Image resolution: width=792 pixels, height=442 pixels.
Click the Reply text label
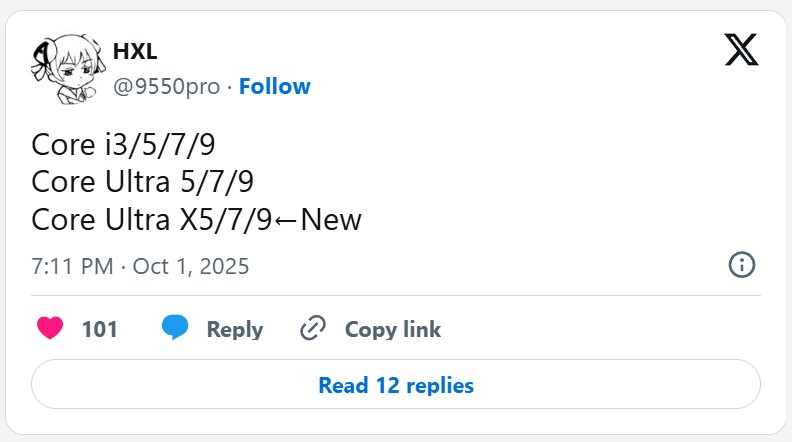pos(234,329)
